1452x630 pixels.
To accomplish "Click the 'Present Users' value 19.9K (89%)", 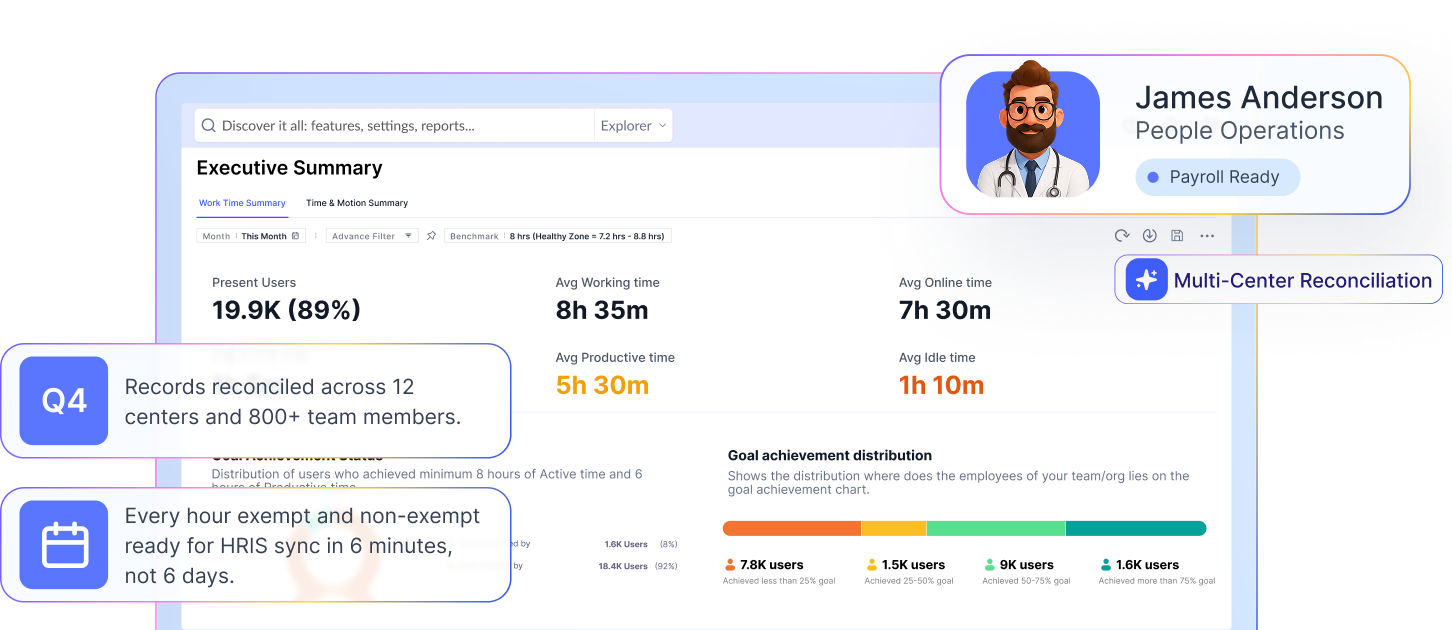I will coord(286,310).
